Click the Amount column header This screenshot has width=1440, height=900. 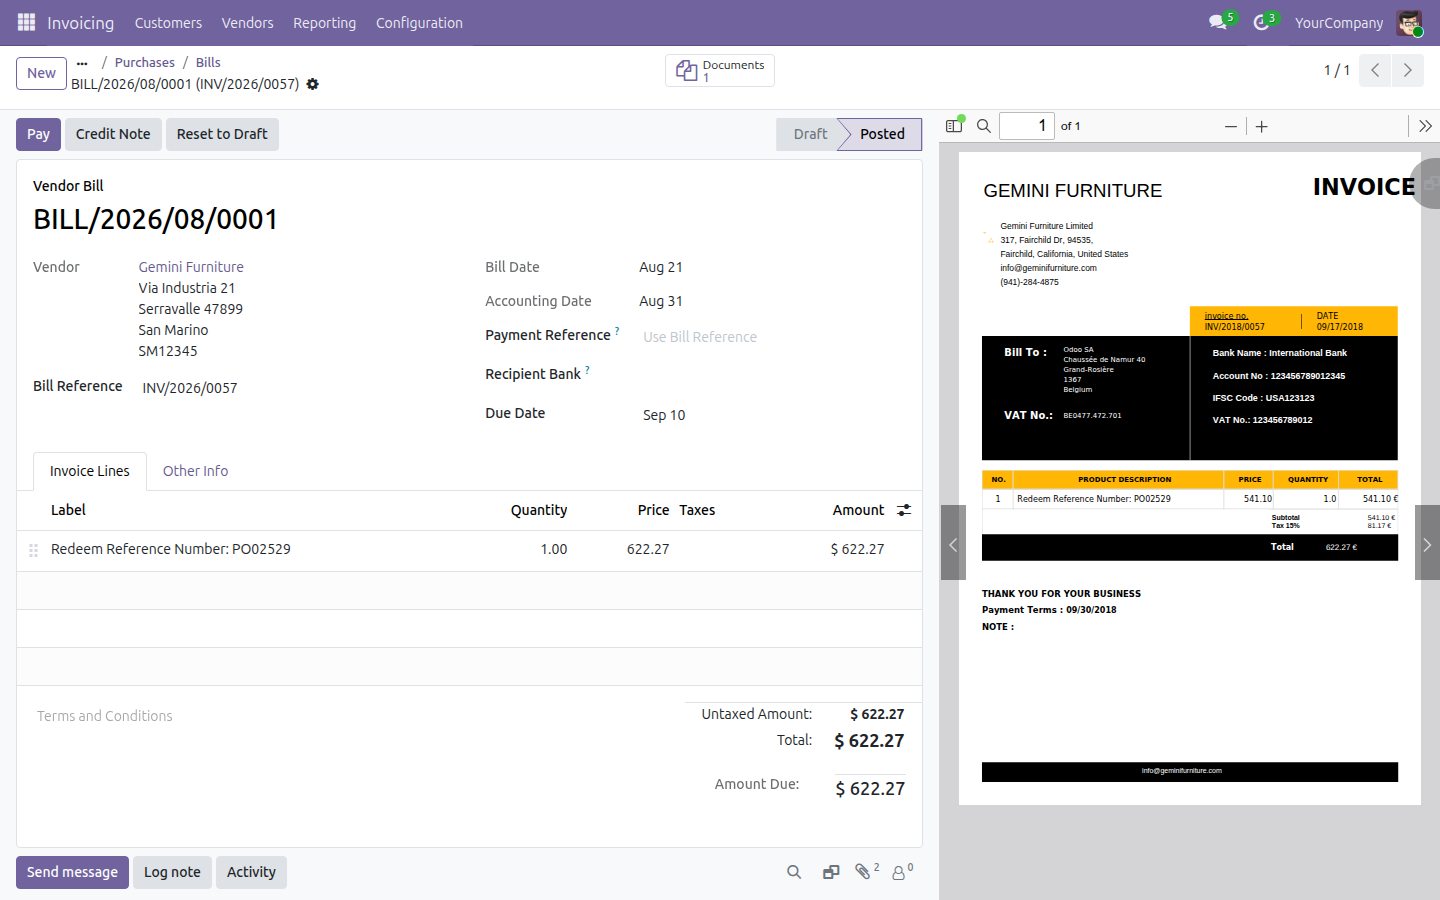(858, 510)
